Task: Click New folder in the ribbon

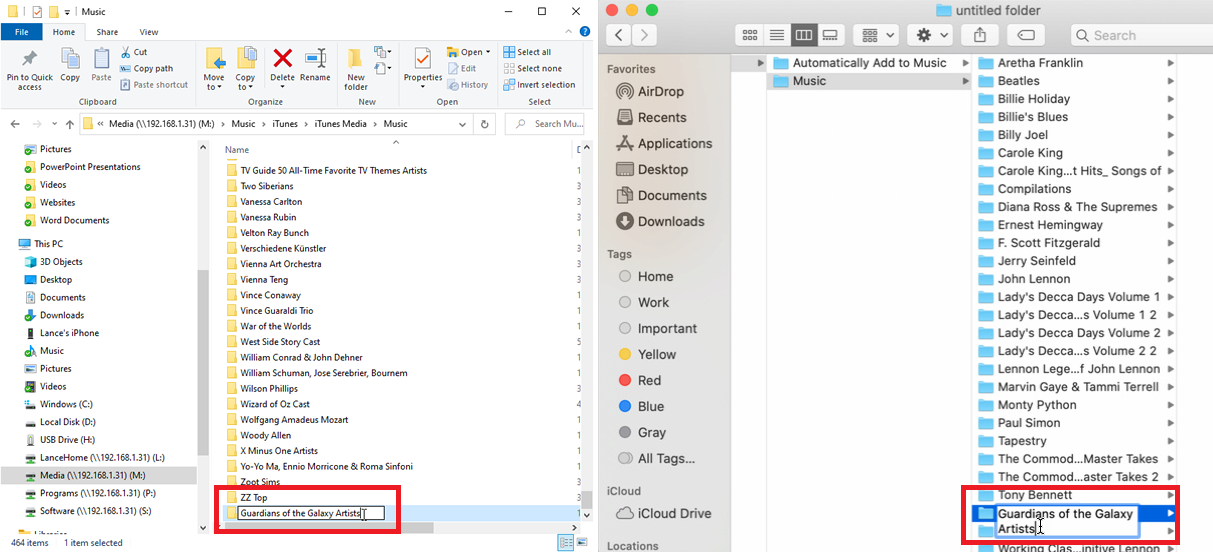Action: (x=356, y=68)
